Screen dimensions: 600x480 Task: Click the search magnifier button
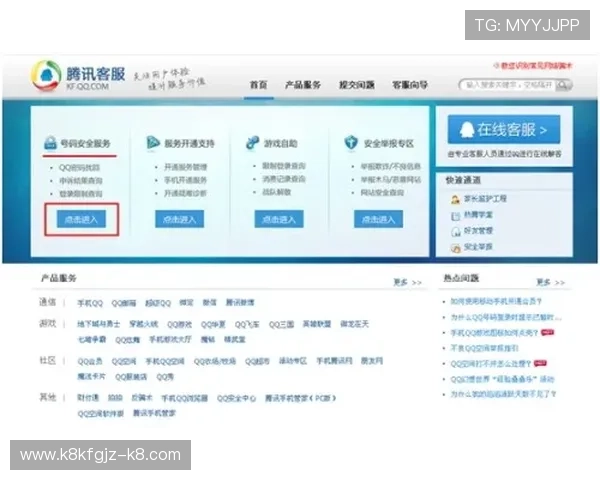563,85
